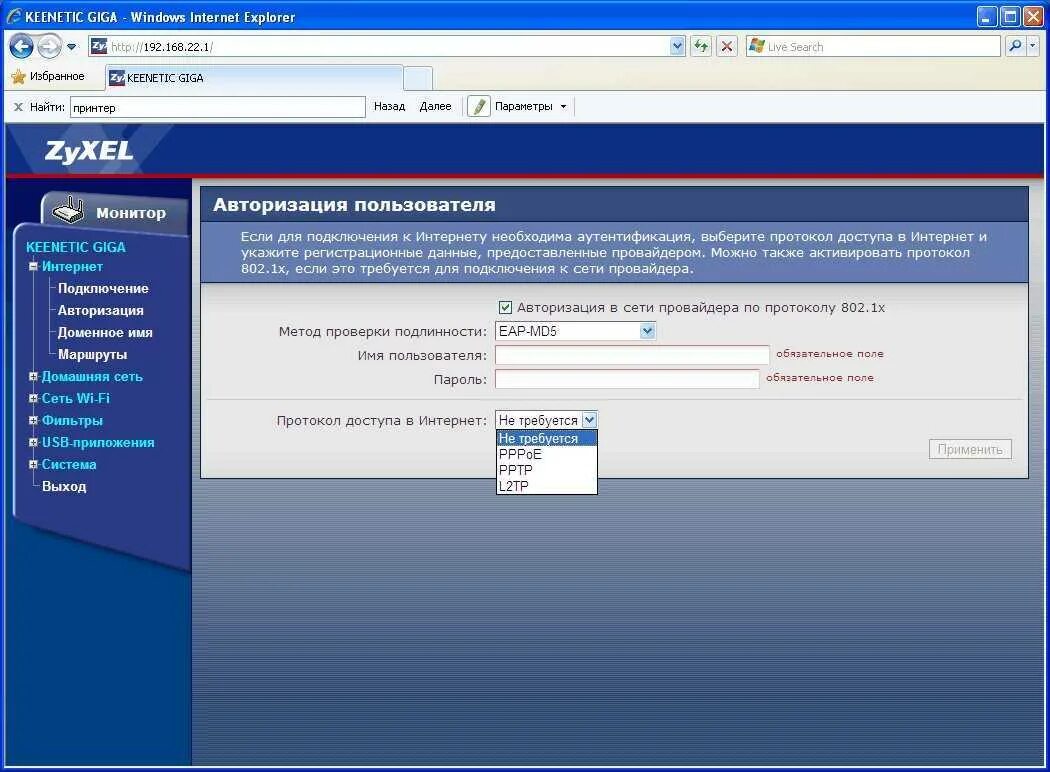Open the Параметры find options menu
1050x772 pixels.
pyautogui.click(x=530, y=106)
